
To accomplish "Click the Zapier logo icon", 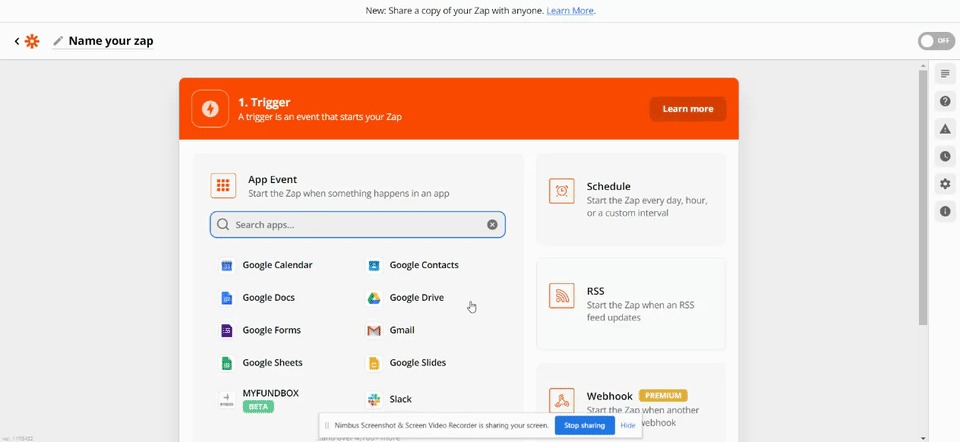I will coord(32,41).
